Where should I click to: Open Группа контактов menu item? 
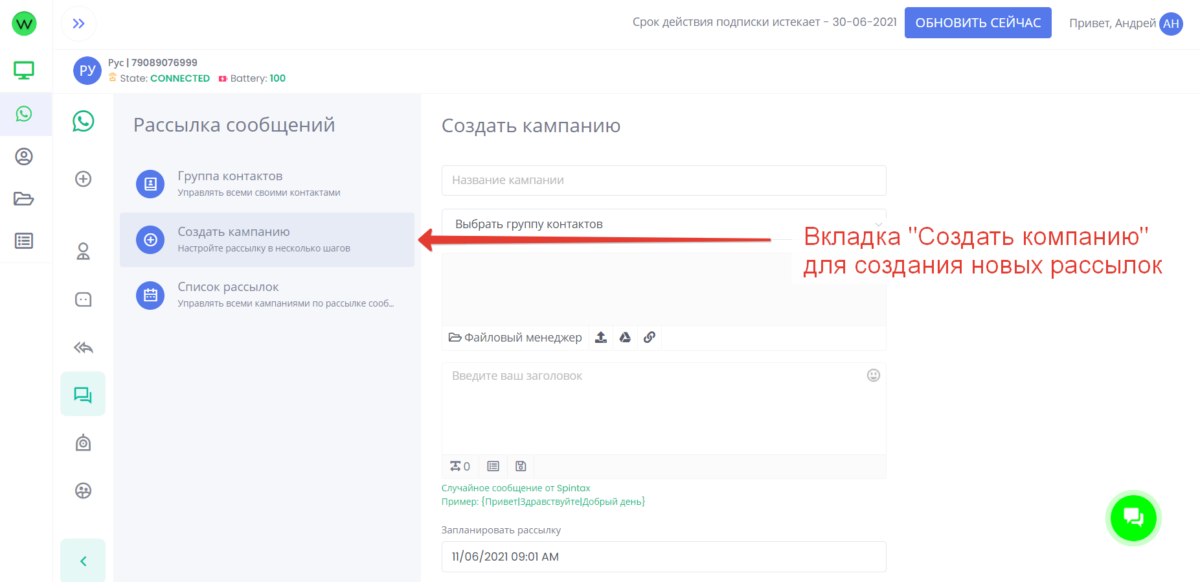[267, 184]
